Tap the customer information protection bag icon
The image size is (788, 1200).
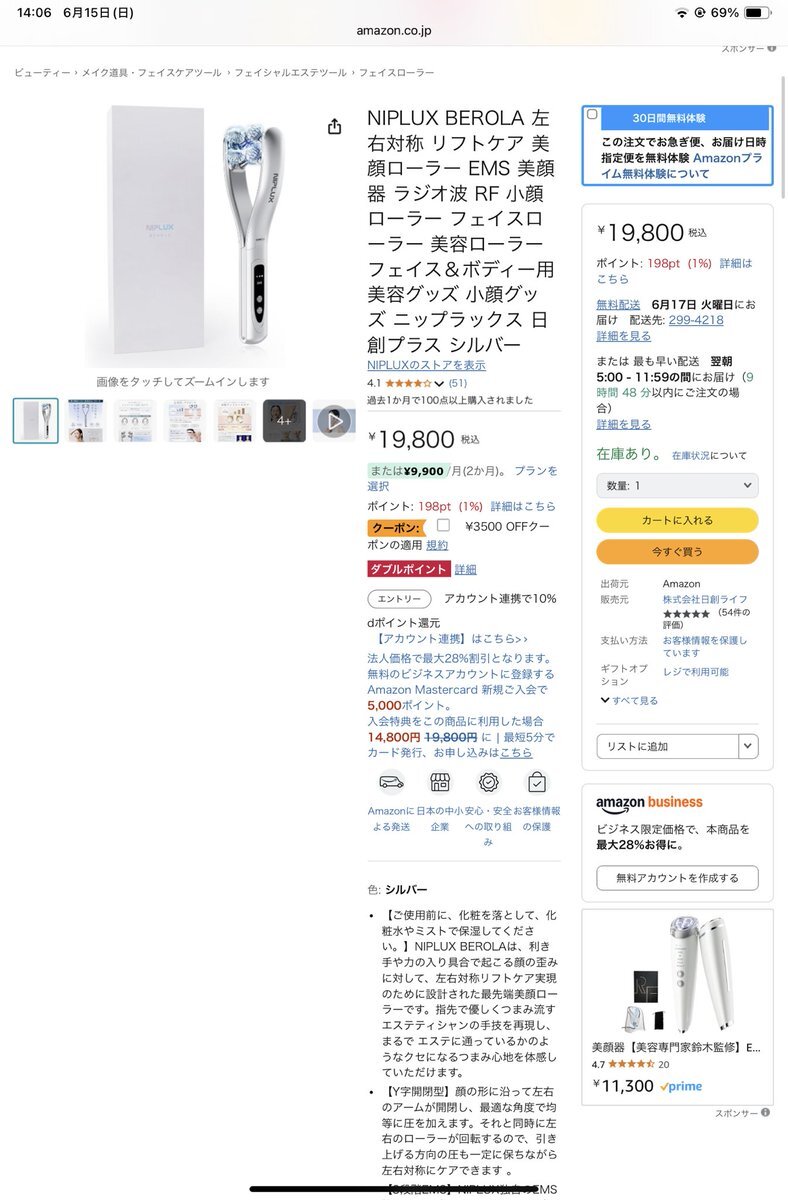(x=537, y=783)
